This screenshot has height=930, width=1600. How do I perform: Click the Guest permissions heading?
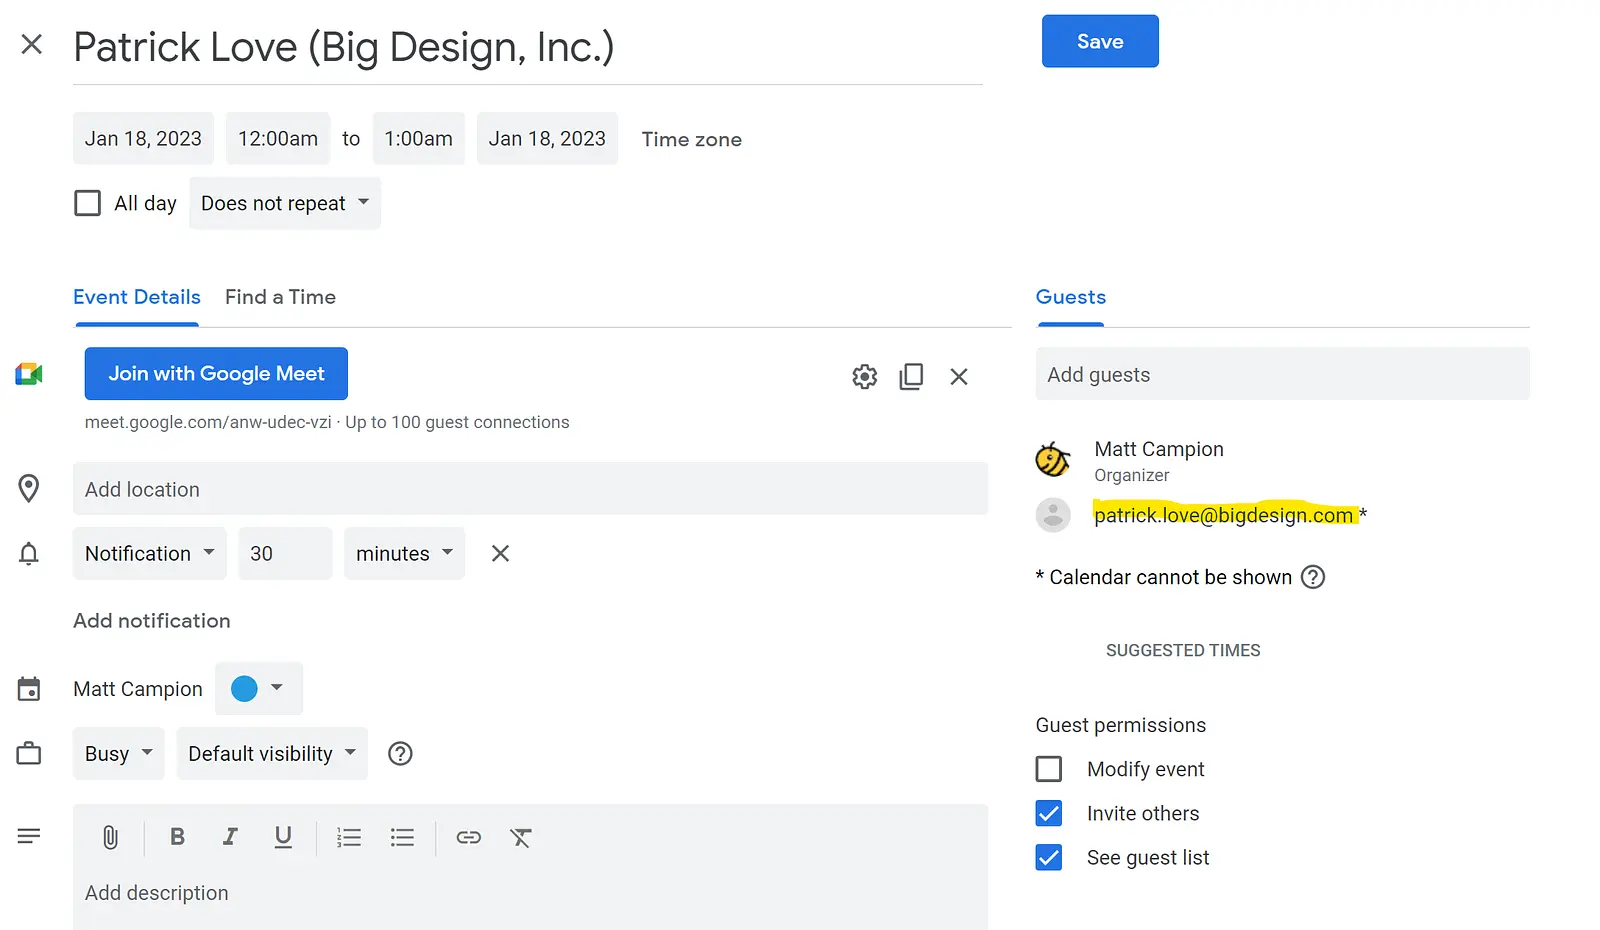click(x=1121, y=725)
